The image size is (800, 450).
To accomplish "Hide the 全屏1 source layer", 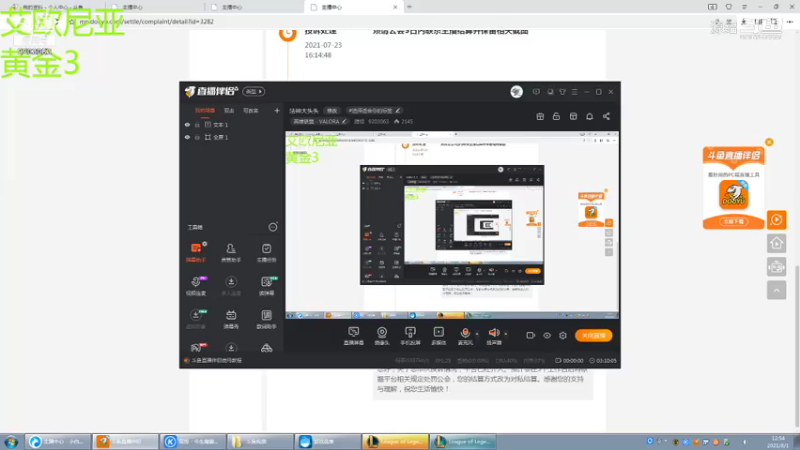I will click(x=187, y=137).
